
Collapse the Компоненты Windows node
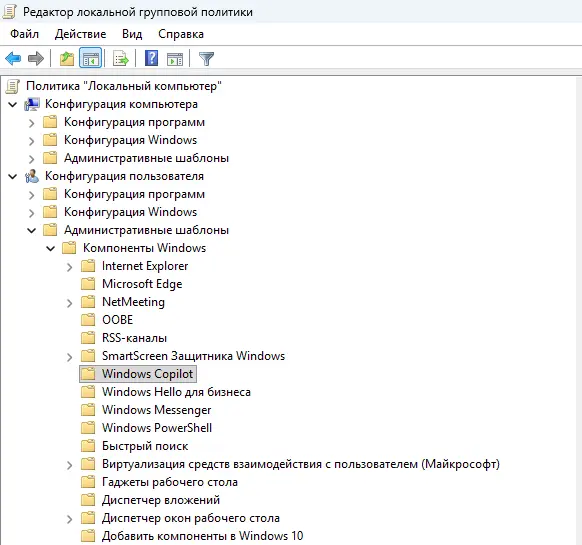51,248
